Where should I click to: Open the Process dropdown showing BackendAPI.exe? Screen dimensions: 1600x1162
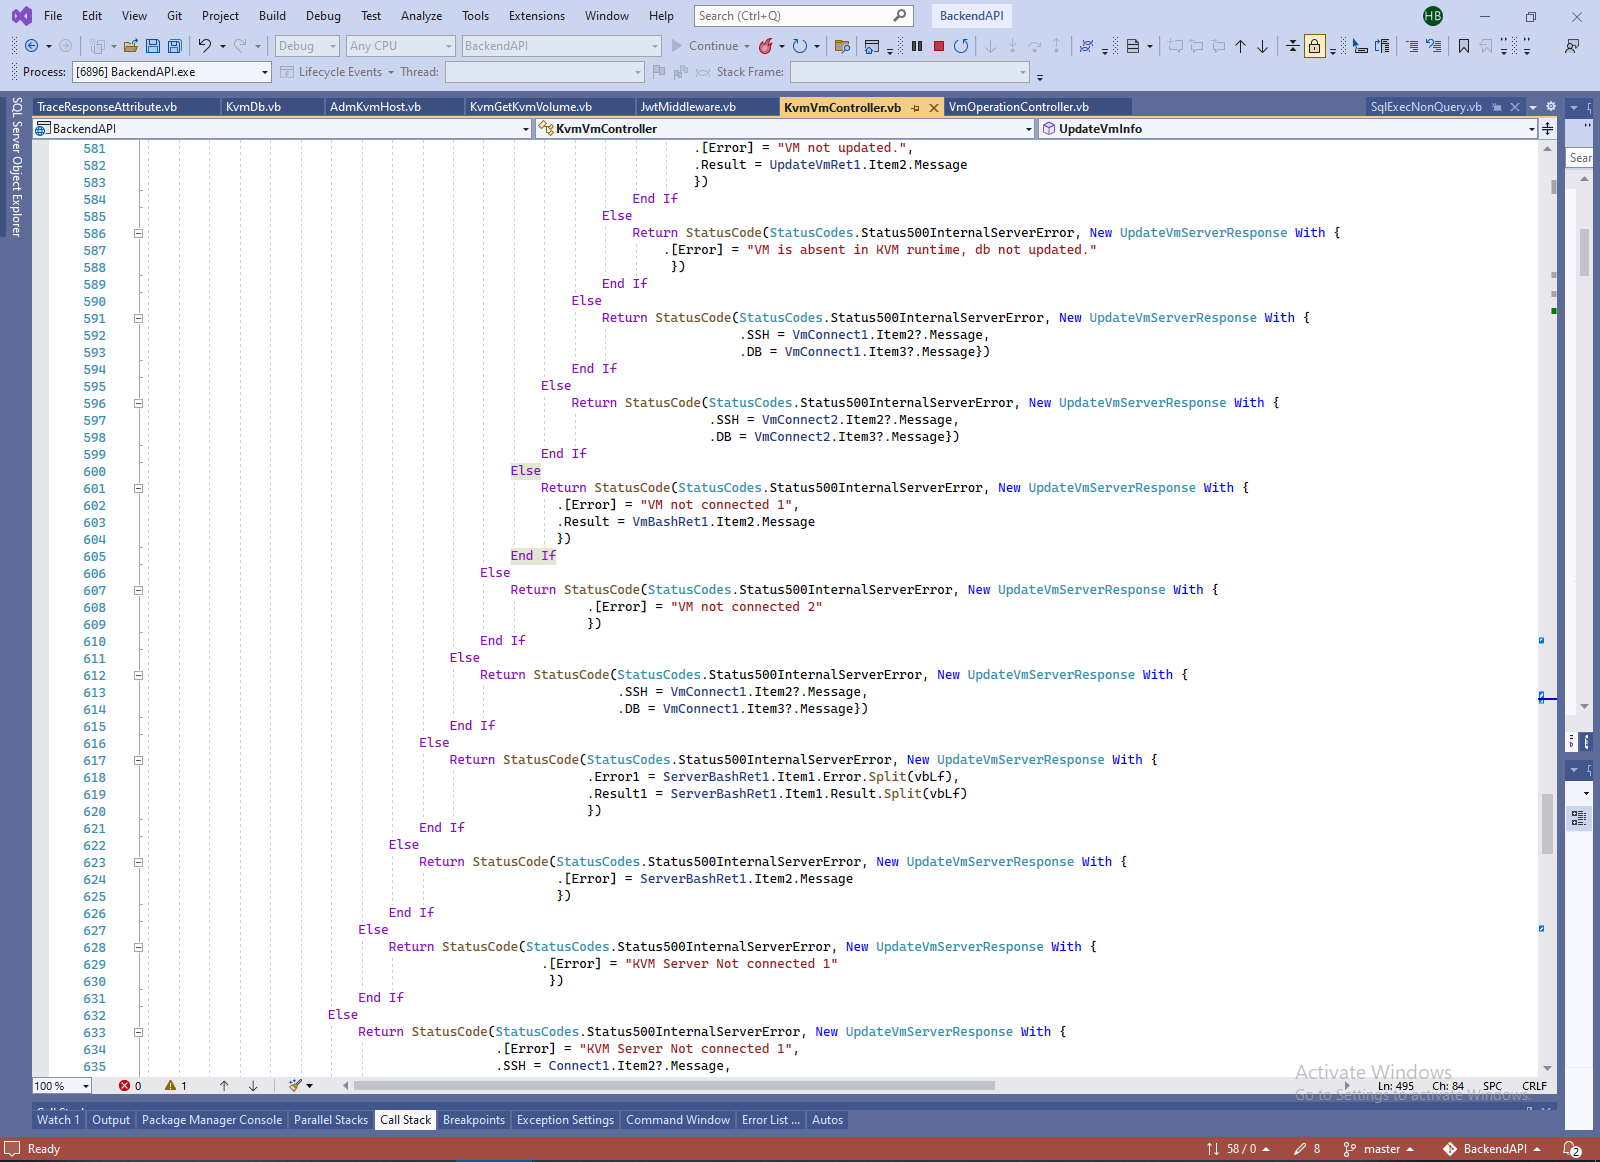(x=171, y=72)
